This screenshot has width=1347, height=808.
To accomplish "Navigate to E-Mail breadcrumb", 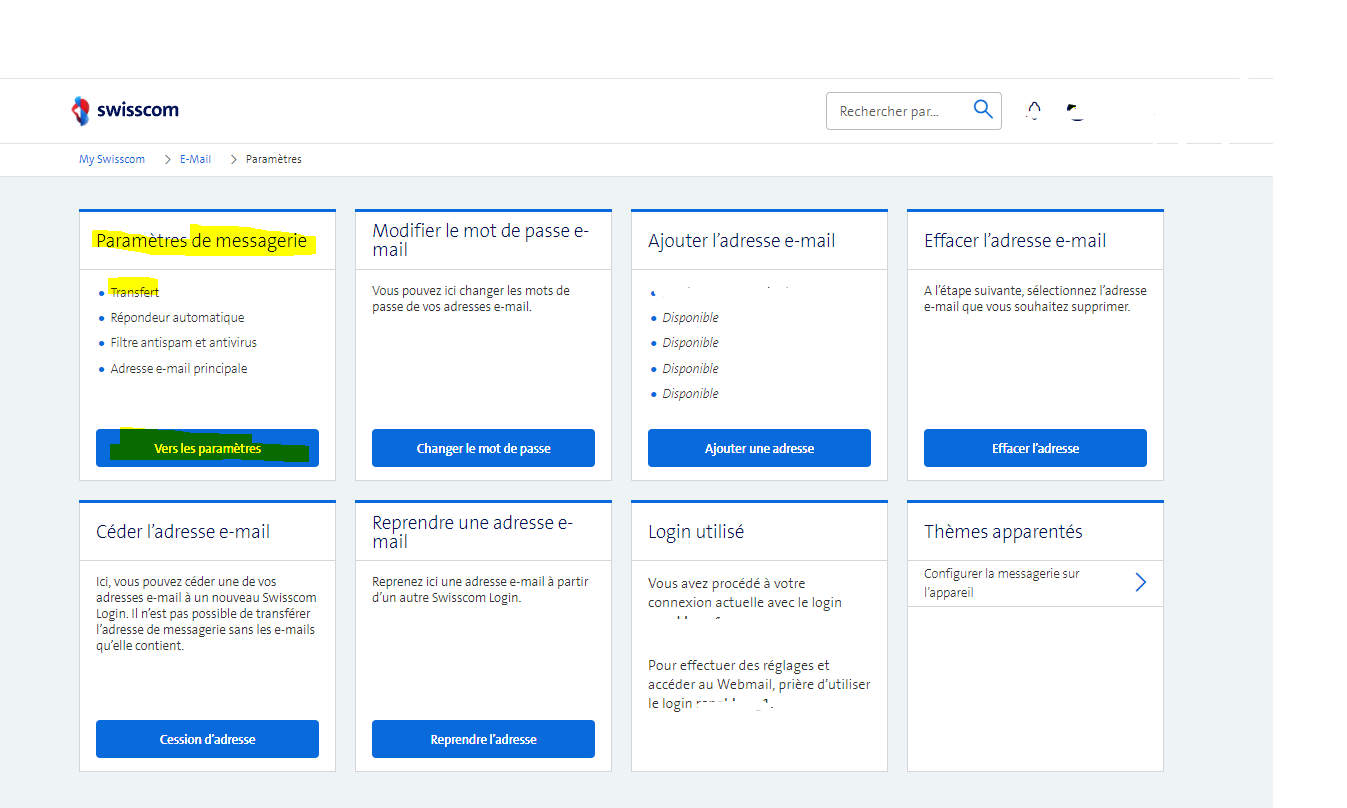I will click(x=195, y=159).
